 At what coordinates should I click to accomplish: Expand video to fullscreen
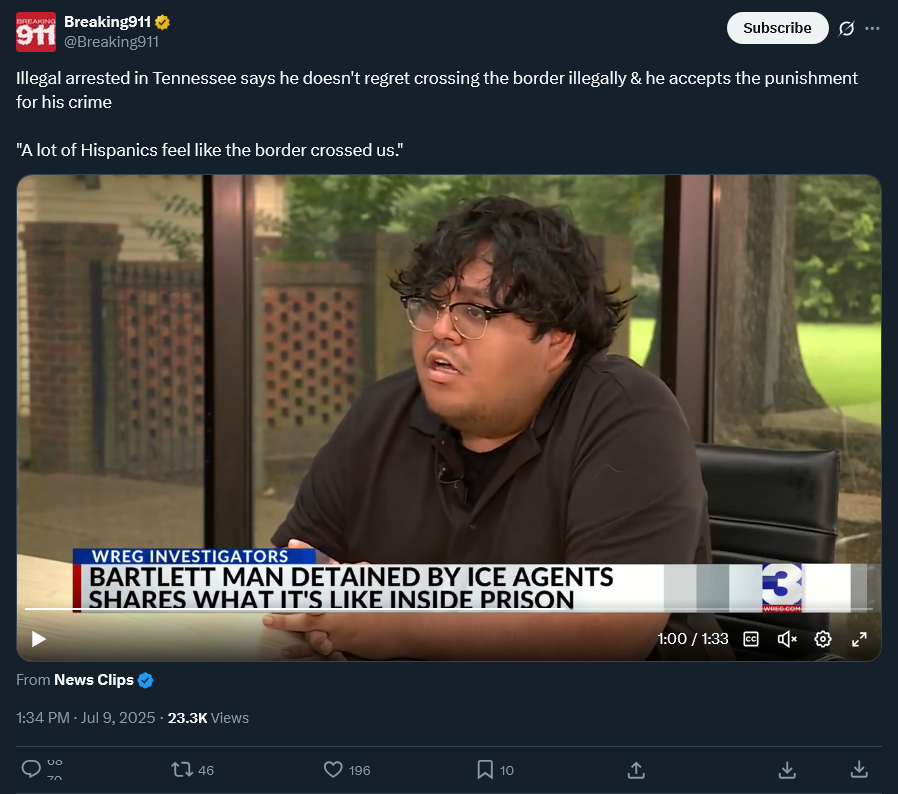pyautogui.click(x=859, y=639)
